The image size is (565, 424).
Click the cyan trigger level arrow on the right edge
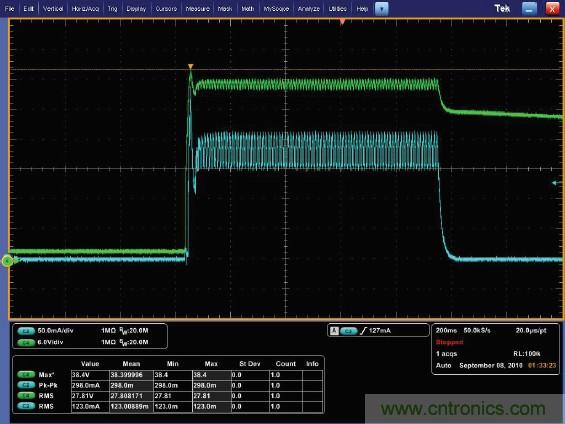(557, 183)
